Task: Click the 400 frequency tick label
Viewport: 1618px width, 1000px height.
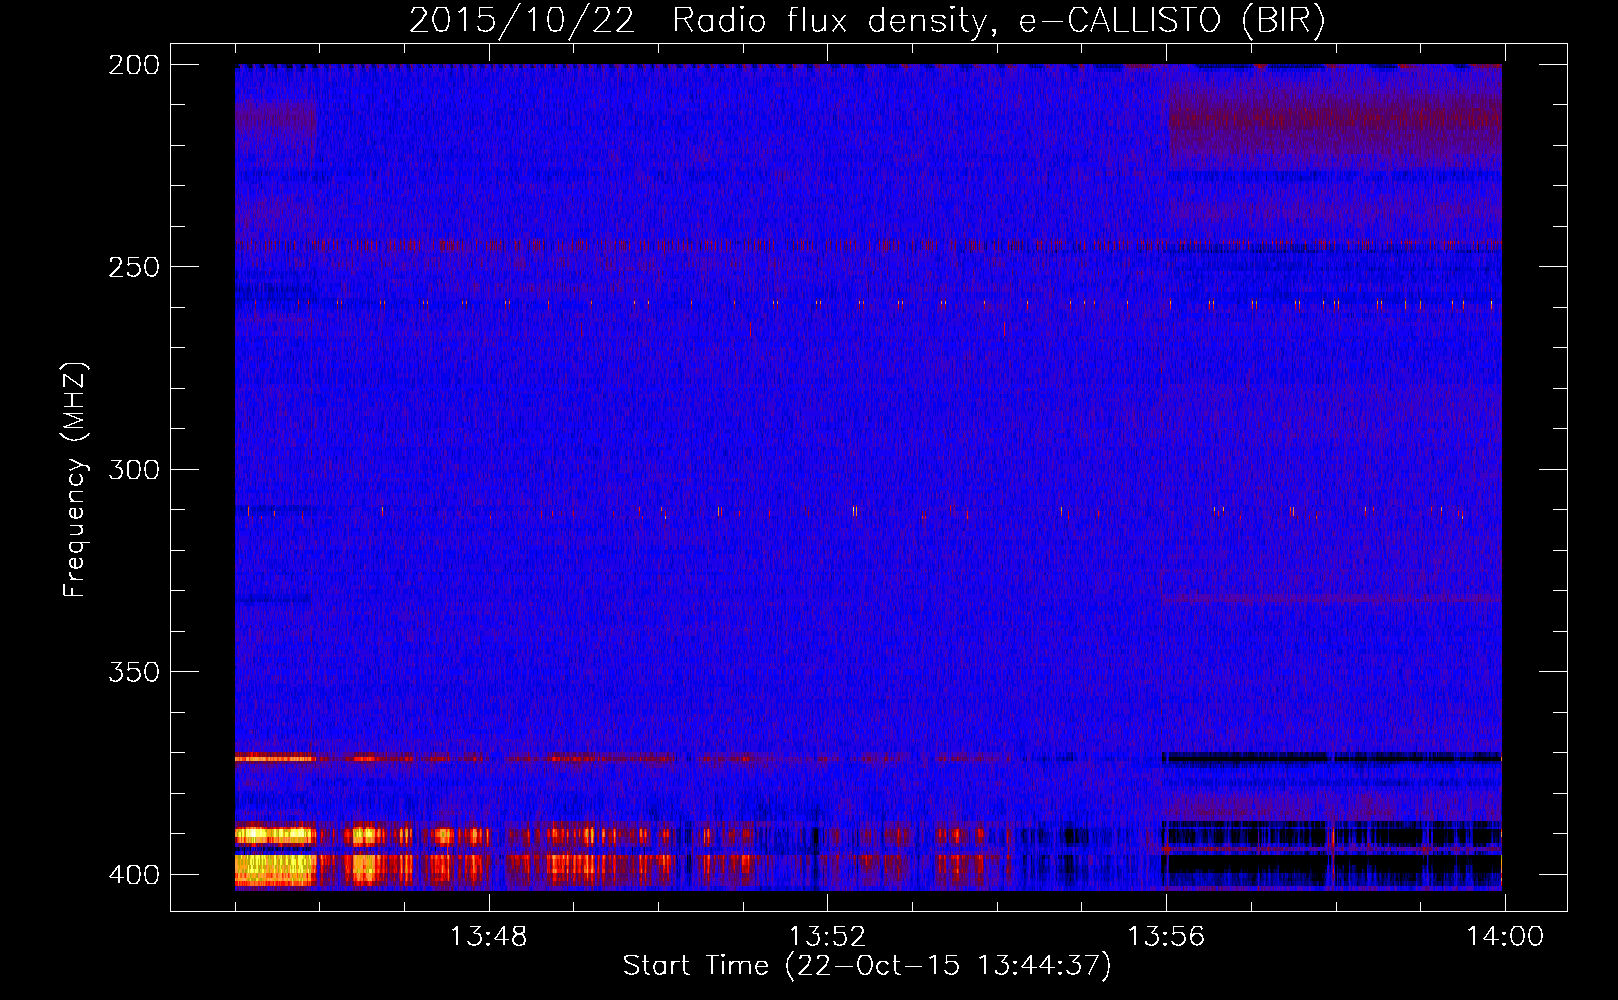Action: pyautogui.click(x=134, y=875)
